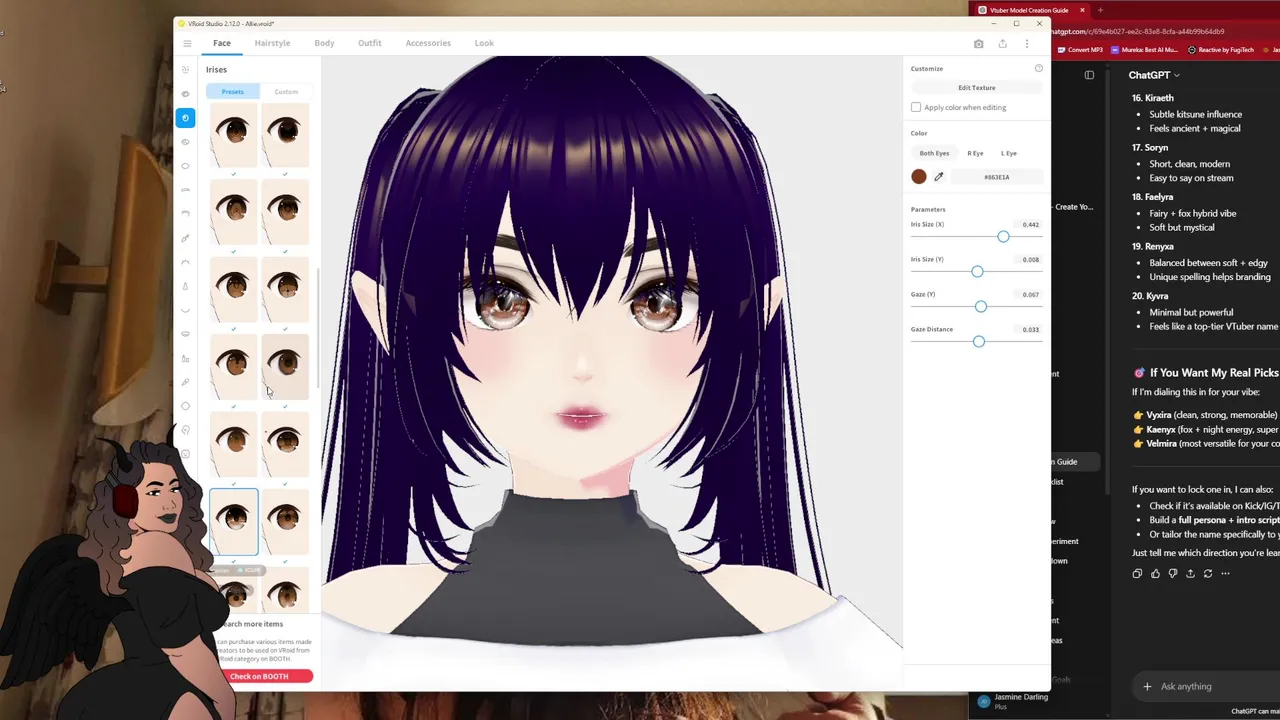The width and height of the screenshot is (1280, 720).
Task: Click the export/share icon in VRoid
Action: pos(1002,43)
